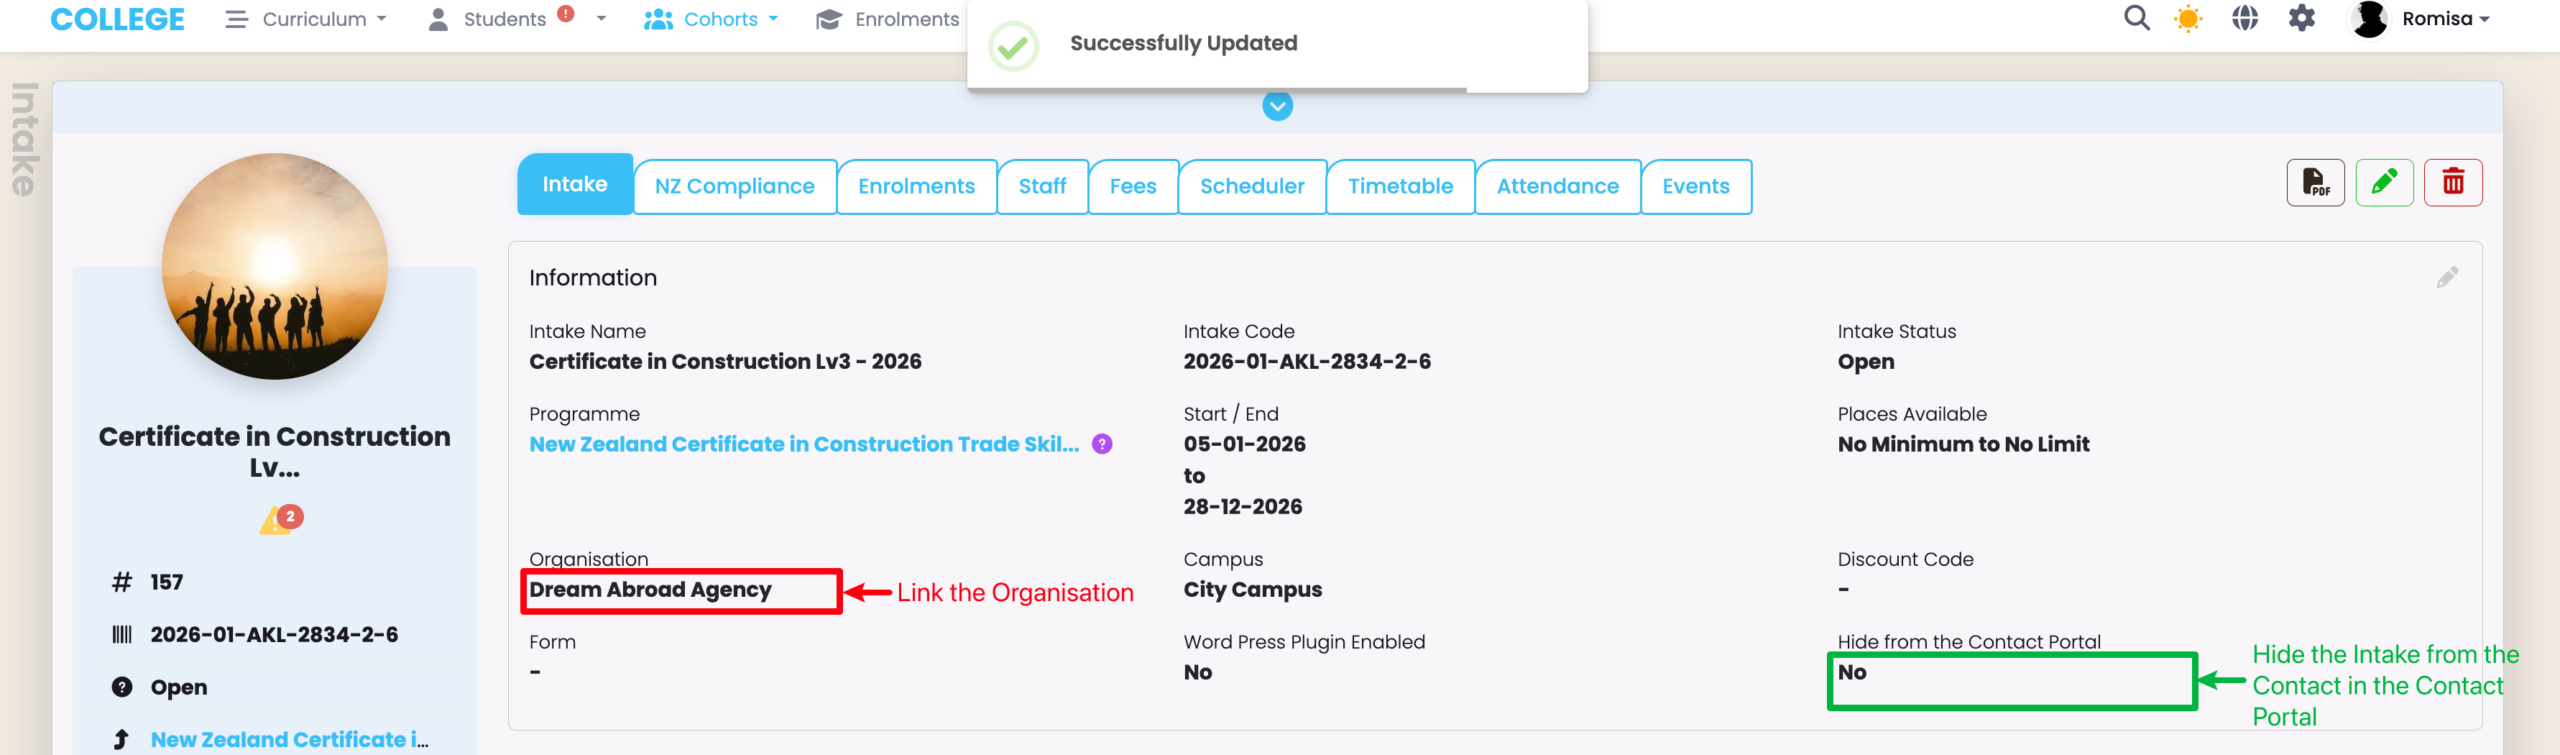The height and width of the screenshot is (755, 2560).
Task: Open the globe language icon
Action: 2245,19
